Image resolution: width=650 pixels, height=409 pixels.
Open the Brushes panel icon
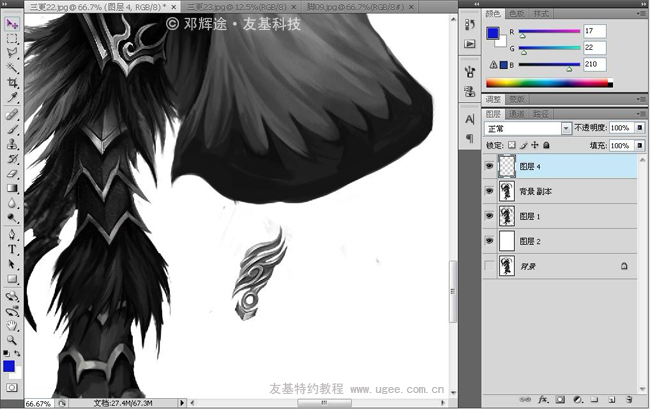[470, 72]
